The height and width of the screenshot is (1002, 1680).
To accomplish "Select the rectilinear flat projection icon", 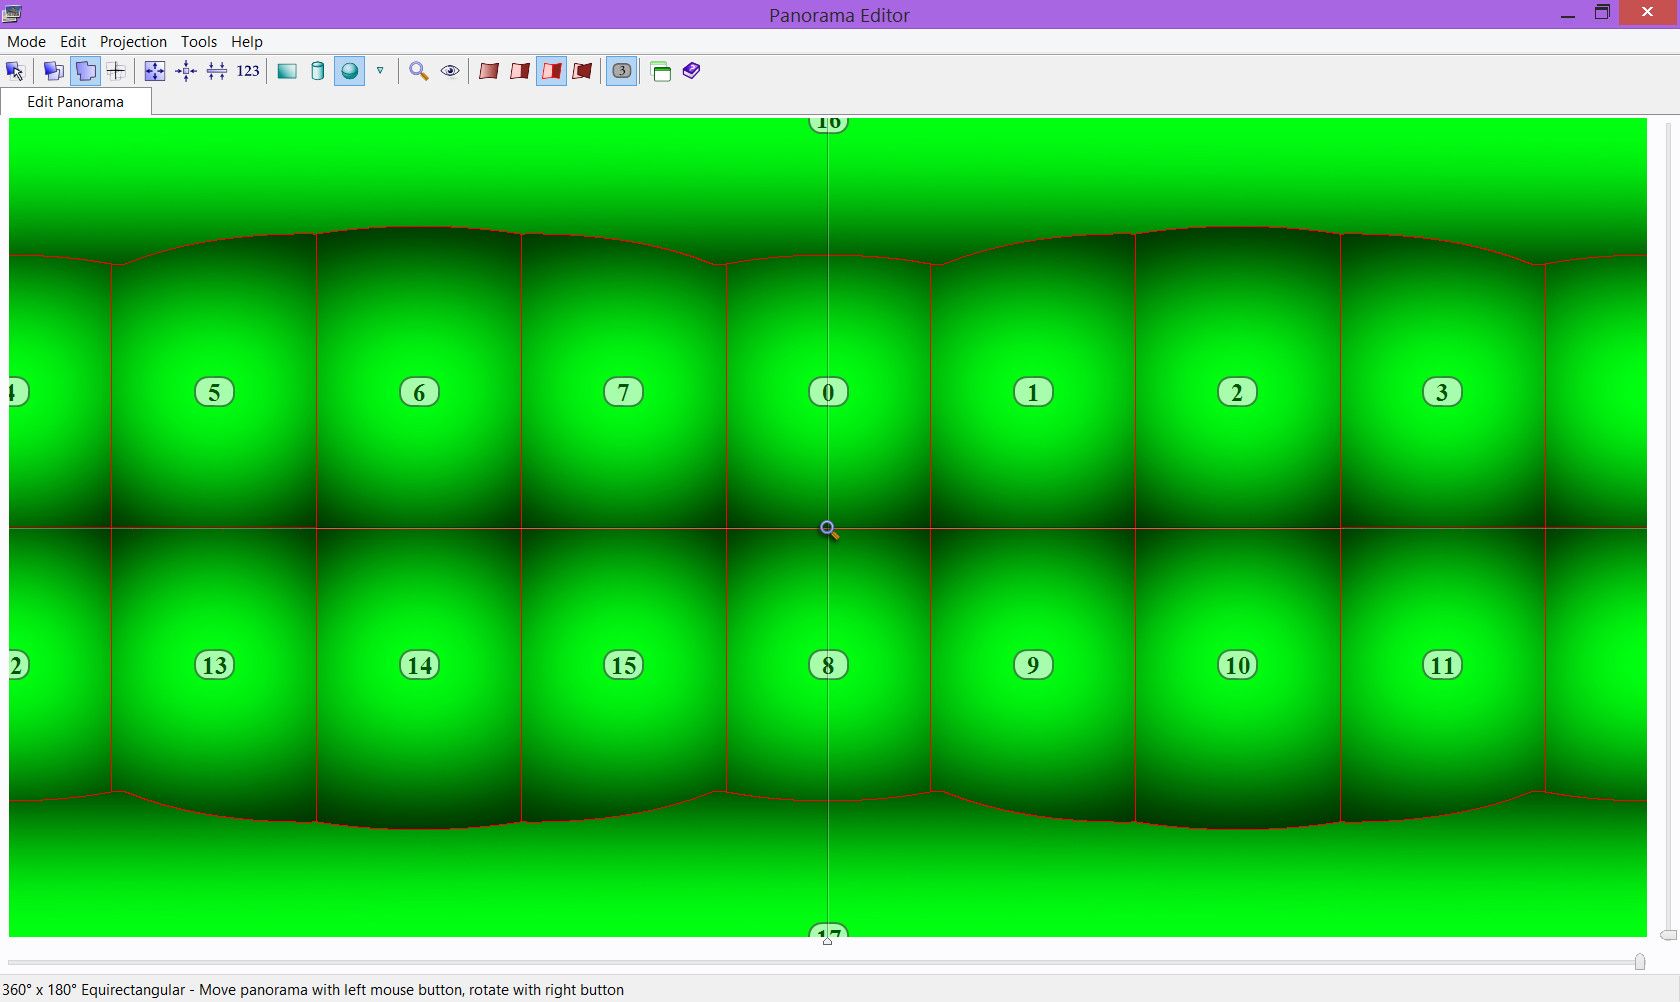I will (x=287, y=71).
